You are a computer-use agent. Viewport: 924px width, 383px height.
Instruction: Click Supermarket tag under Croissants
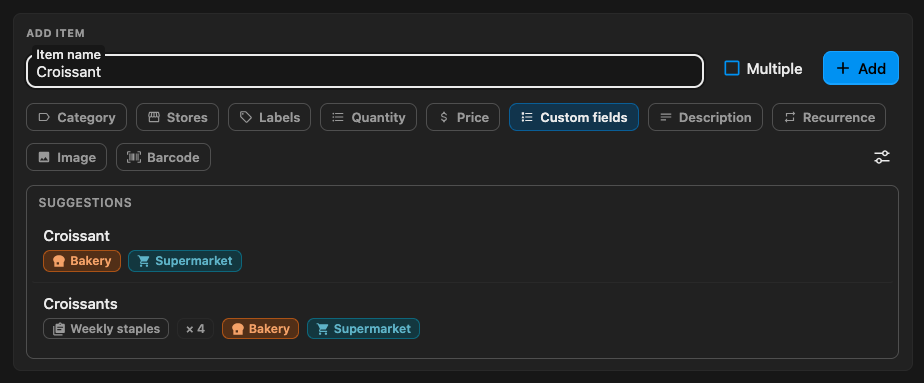364,329
